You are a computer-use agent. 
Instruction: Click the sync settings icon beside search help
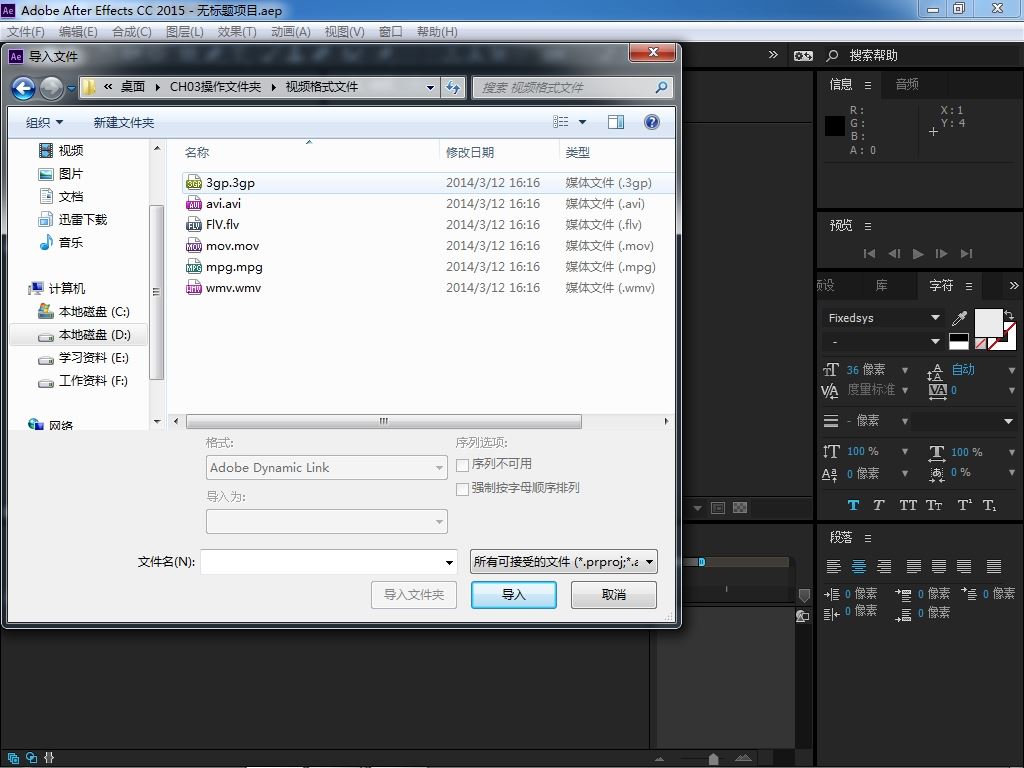(803, 56)
